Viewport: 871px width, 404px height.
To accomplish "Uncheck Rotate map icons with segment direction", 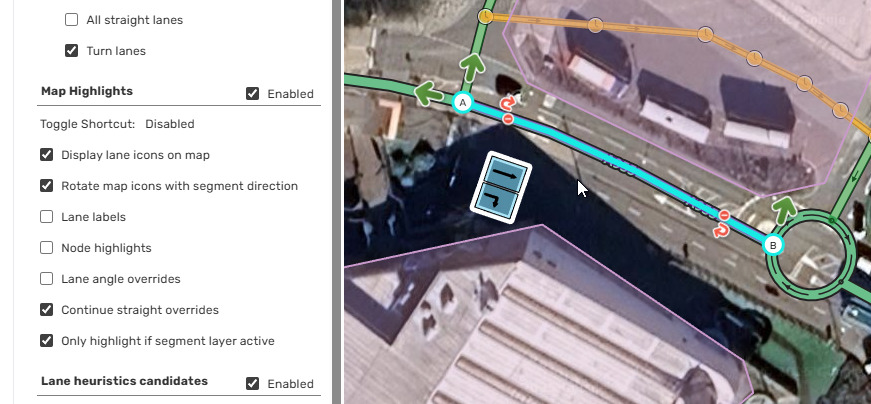I will pos(47,186).
